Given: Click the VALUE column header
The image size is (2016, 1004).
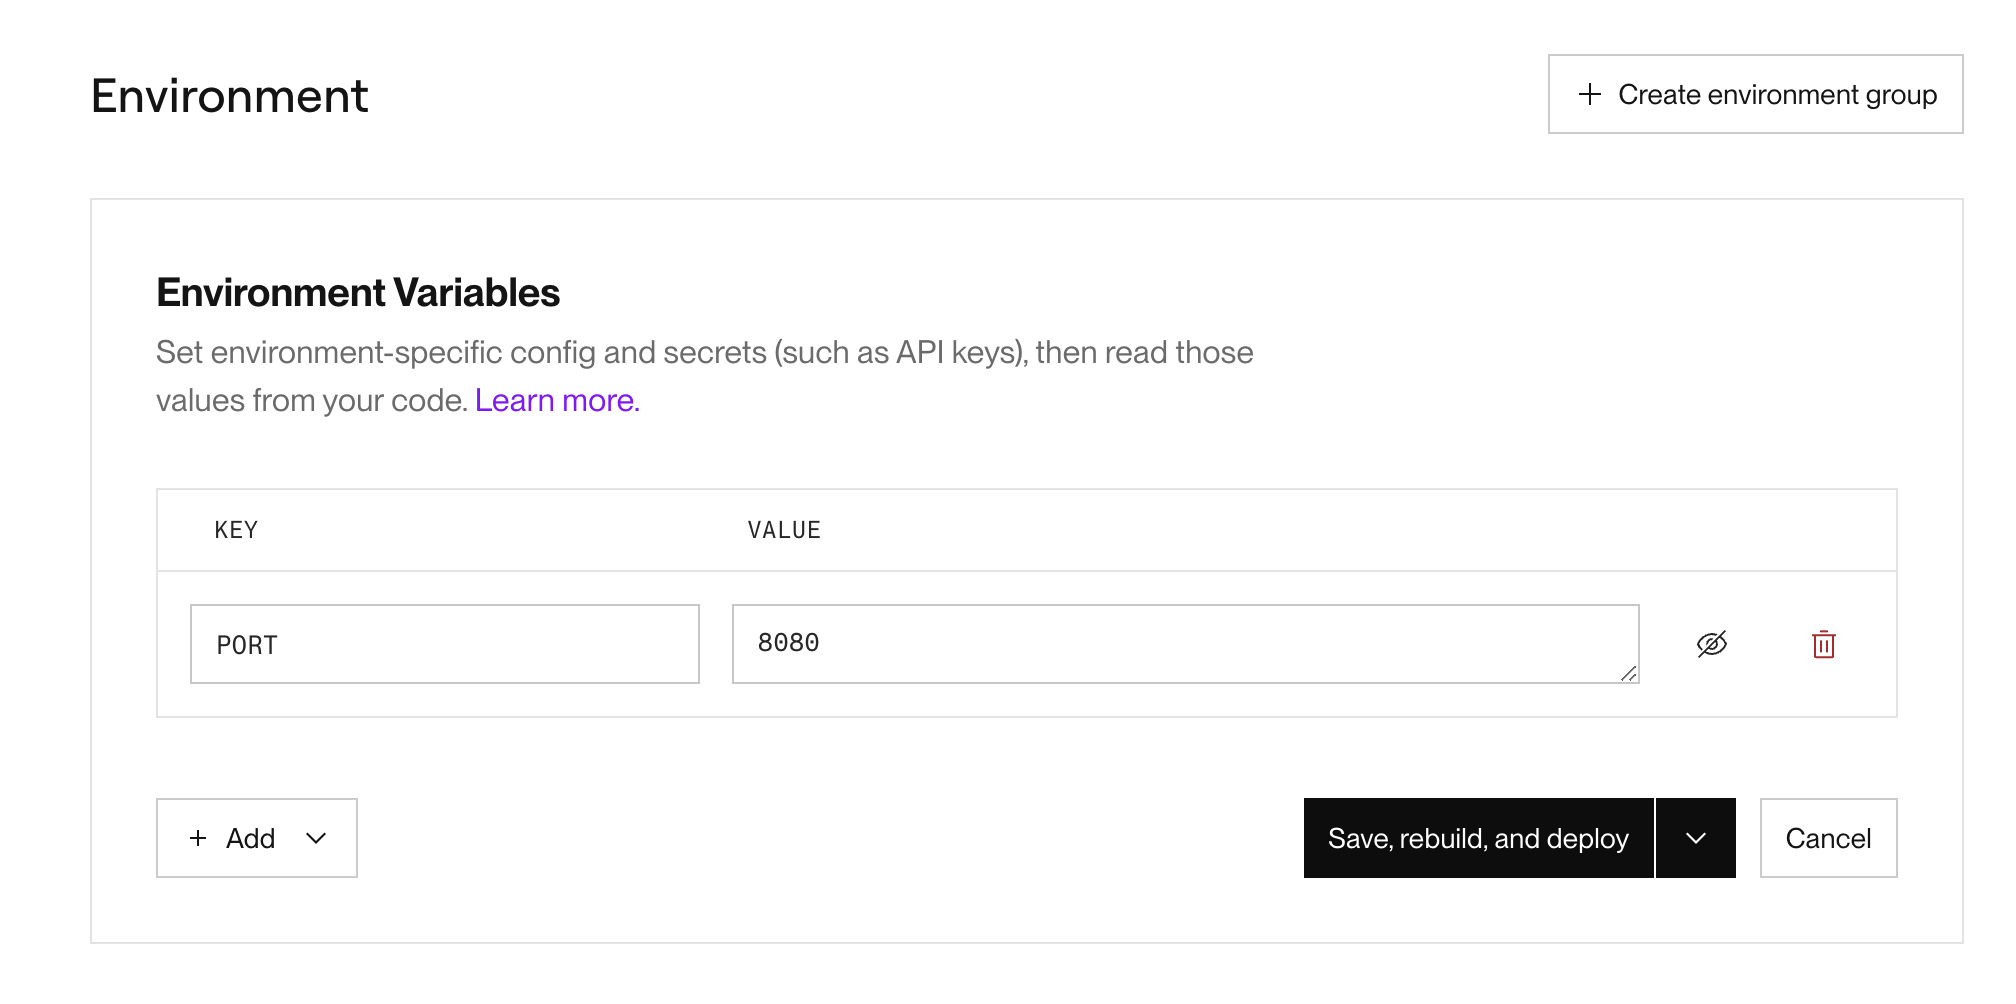Looking at the screenshot, I should point(784,530).
